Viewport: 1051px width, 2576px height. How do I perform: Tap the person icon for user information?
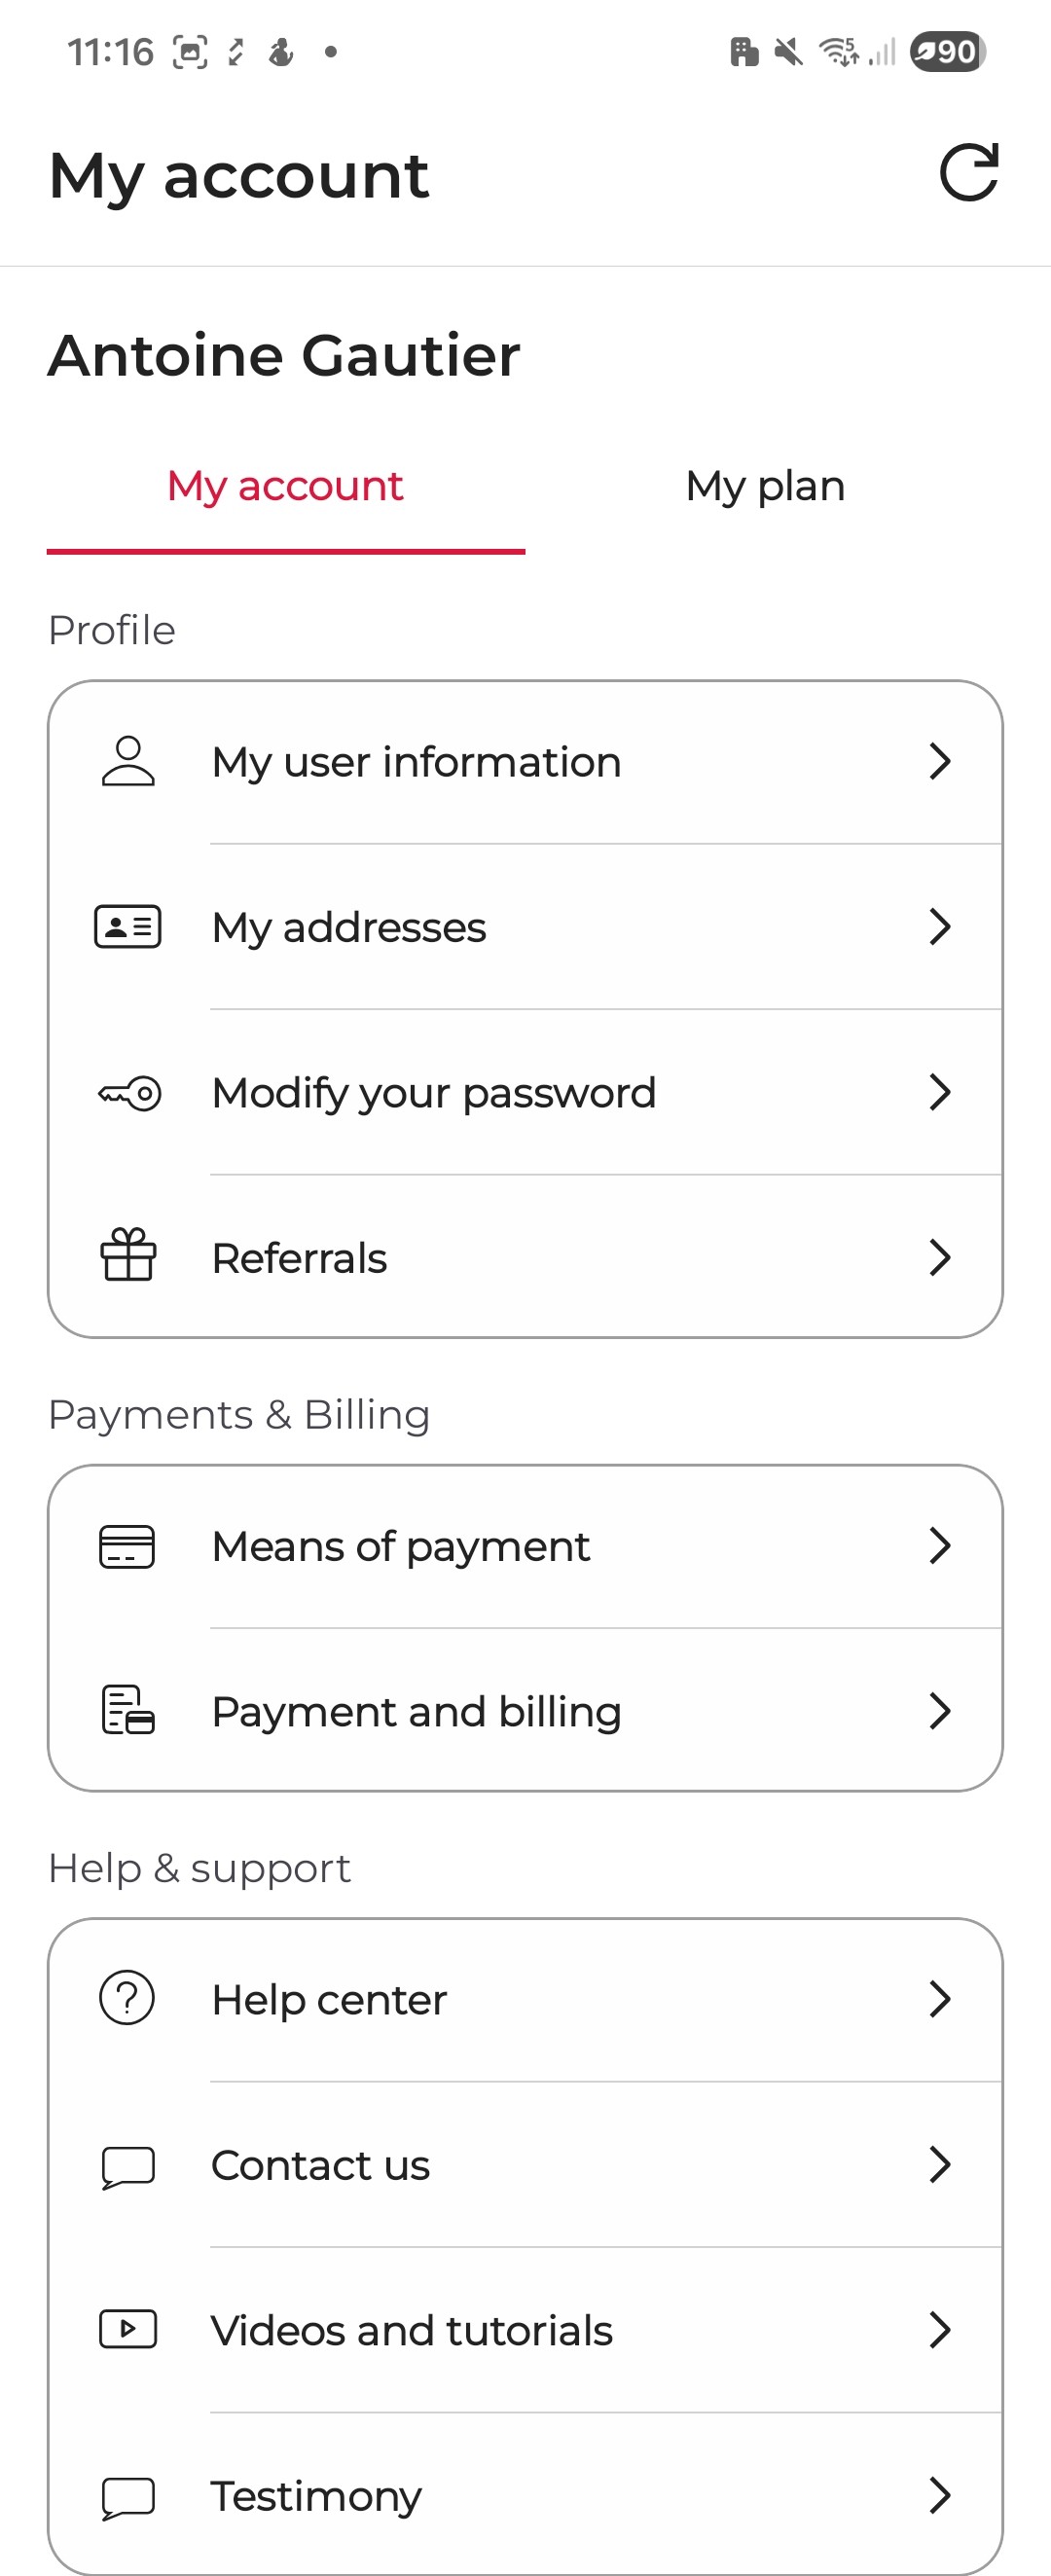(128, 762)
